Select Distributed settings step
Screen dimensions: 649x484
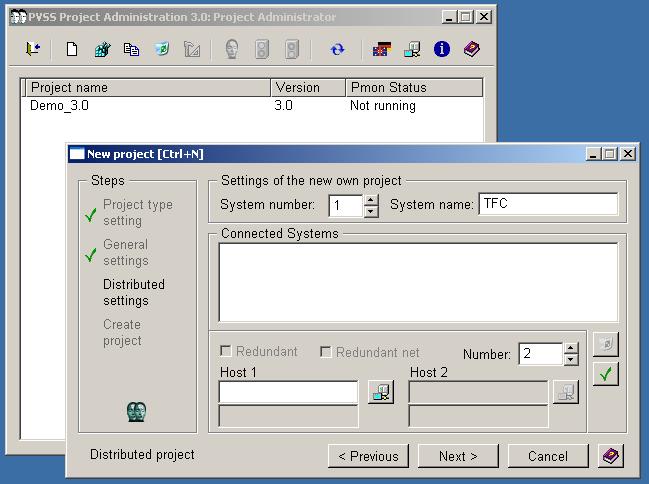[x=134, y=292]
